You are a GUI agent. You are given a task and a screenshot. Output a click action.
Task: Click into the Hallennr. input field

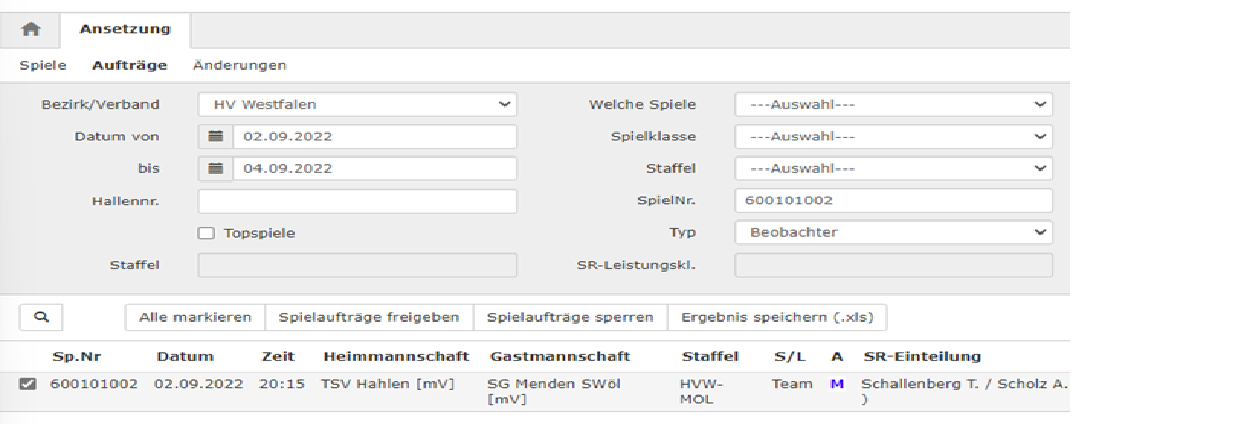358,201
